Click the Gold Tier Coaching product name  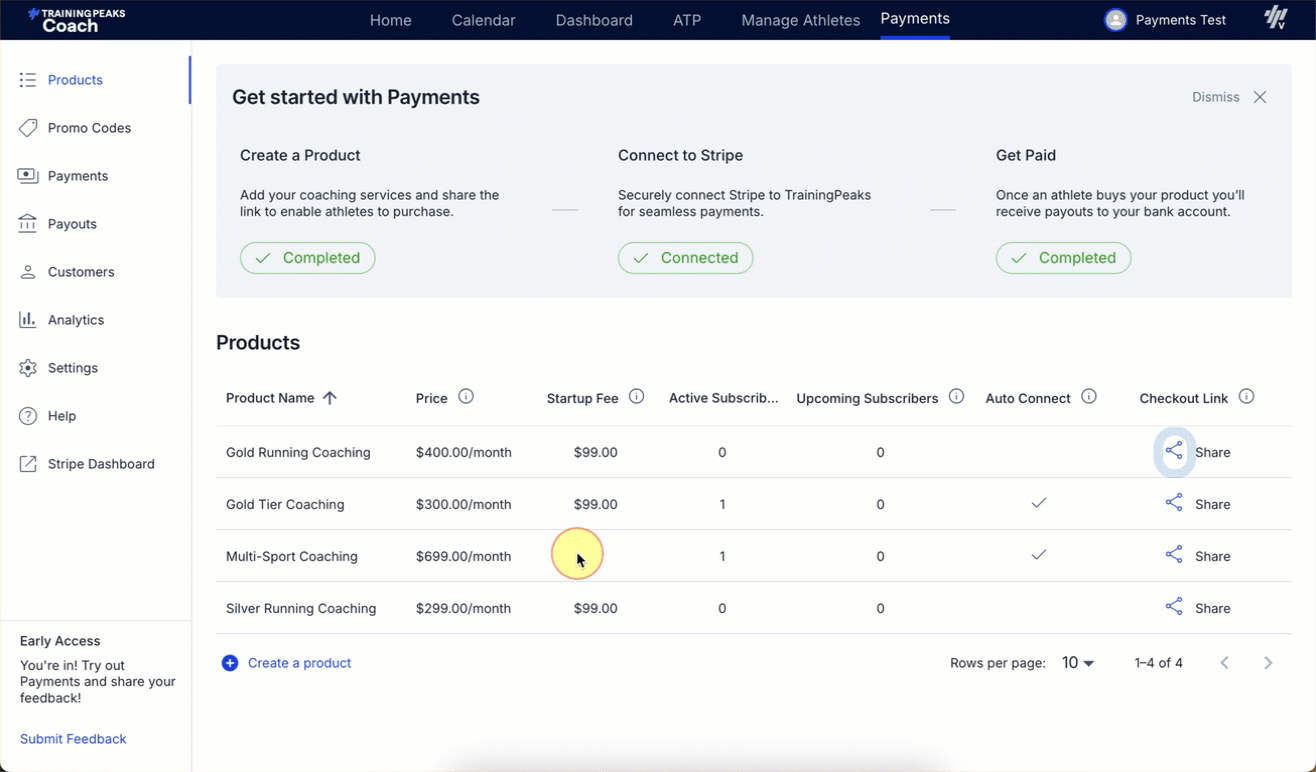(285, 504)
